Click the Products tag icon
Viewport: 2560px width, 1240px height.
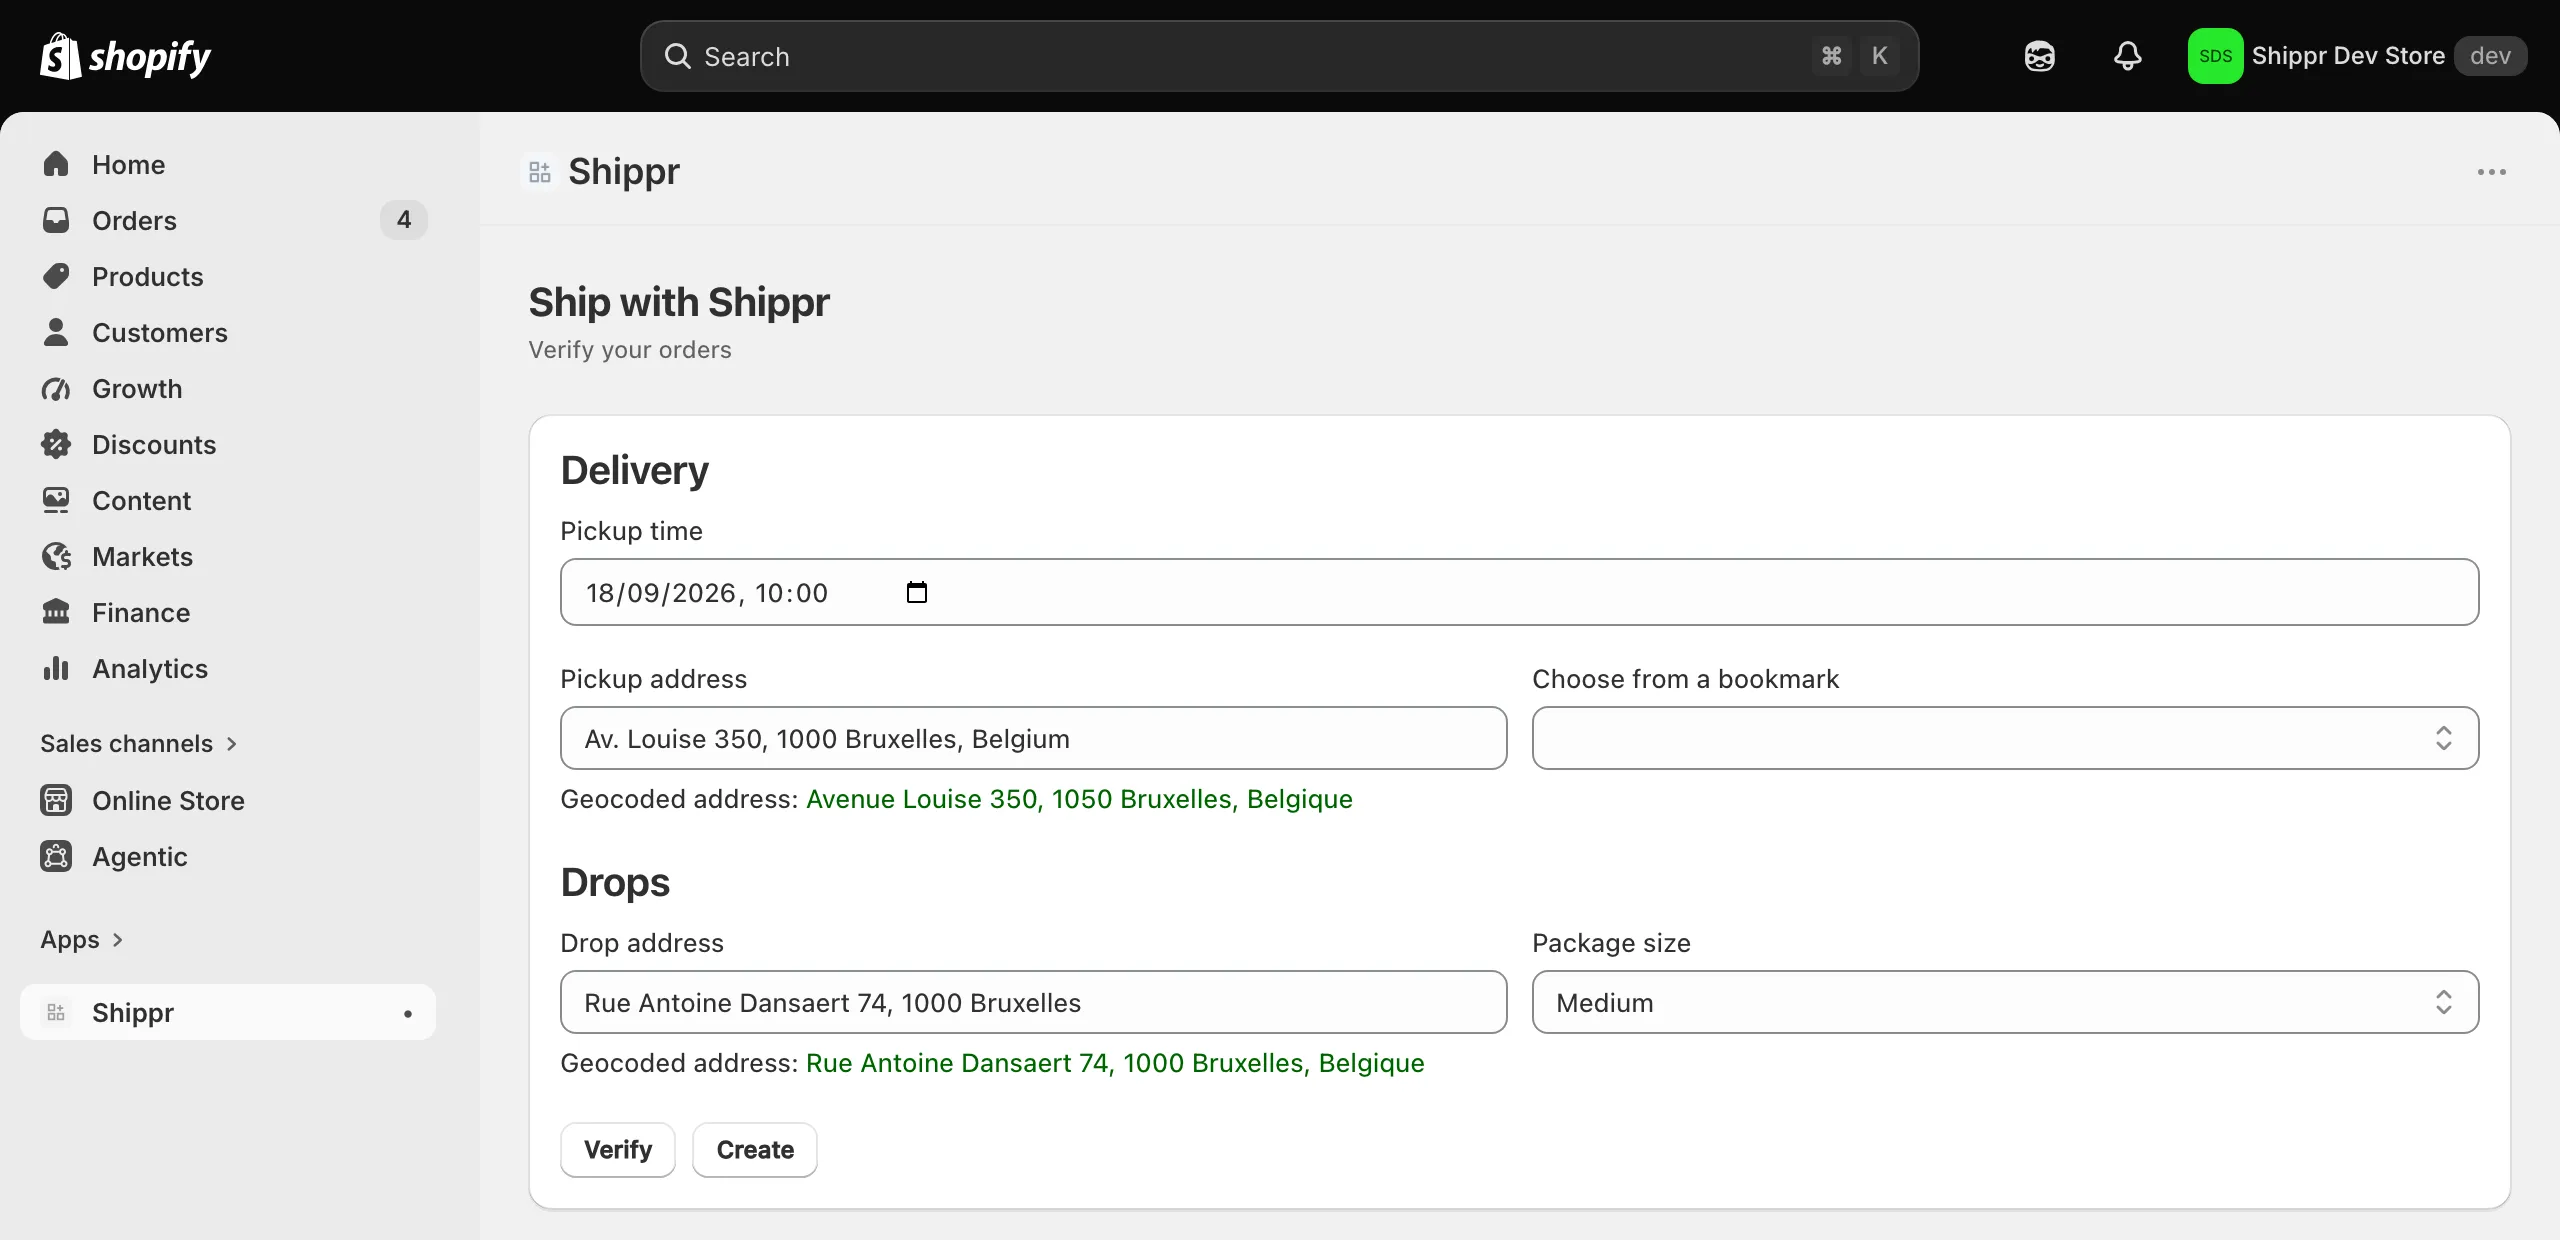pyautogui.click(x=56, y=276)
